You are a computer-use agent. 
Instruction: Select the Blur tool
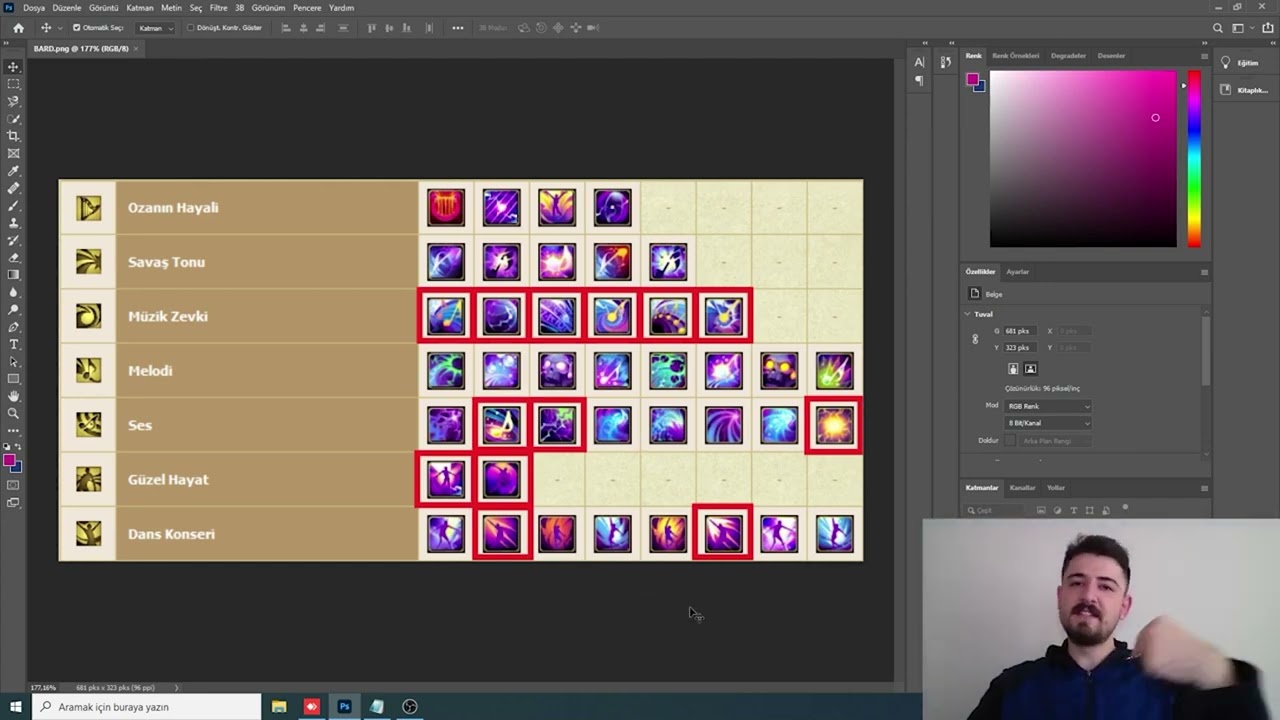click(x=13, y=292)
